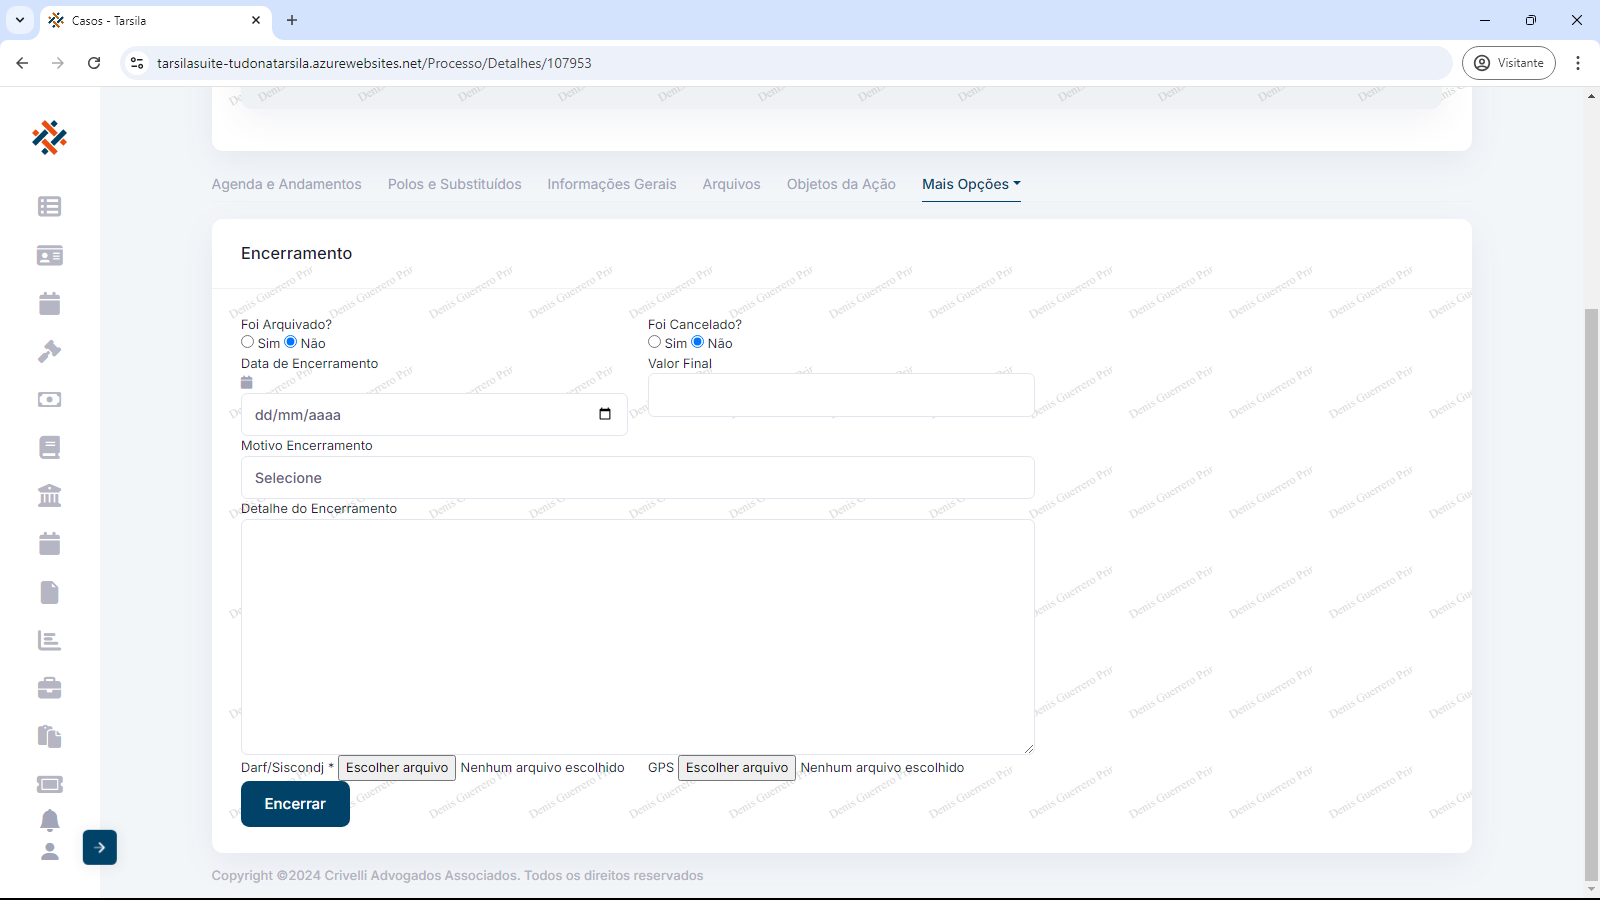1600x900 pixels.
Task: Switch to Polos e Substituídos tab
Action: pos(454,184)
